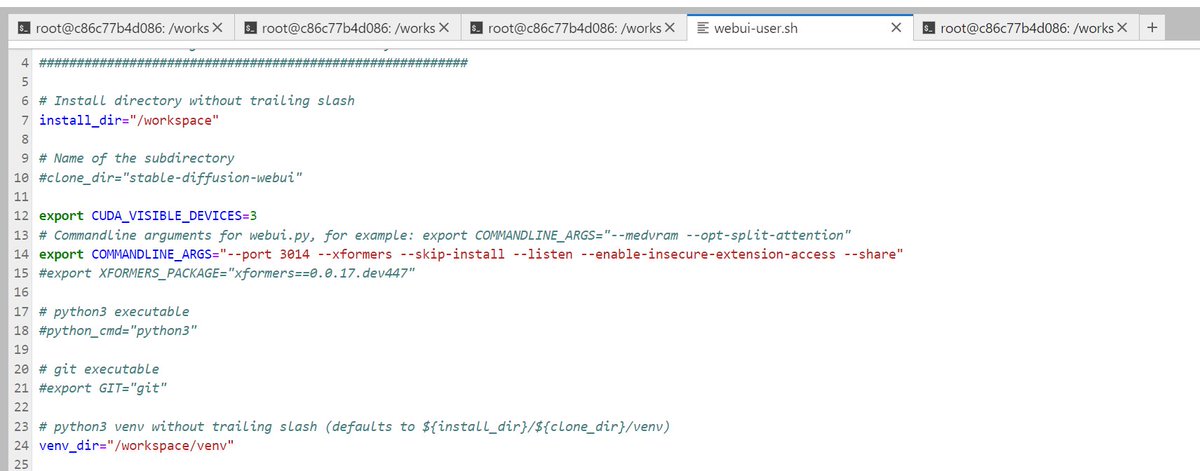
Task: Close the webui-user.sh tab
Action: pos(895,28)
